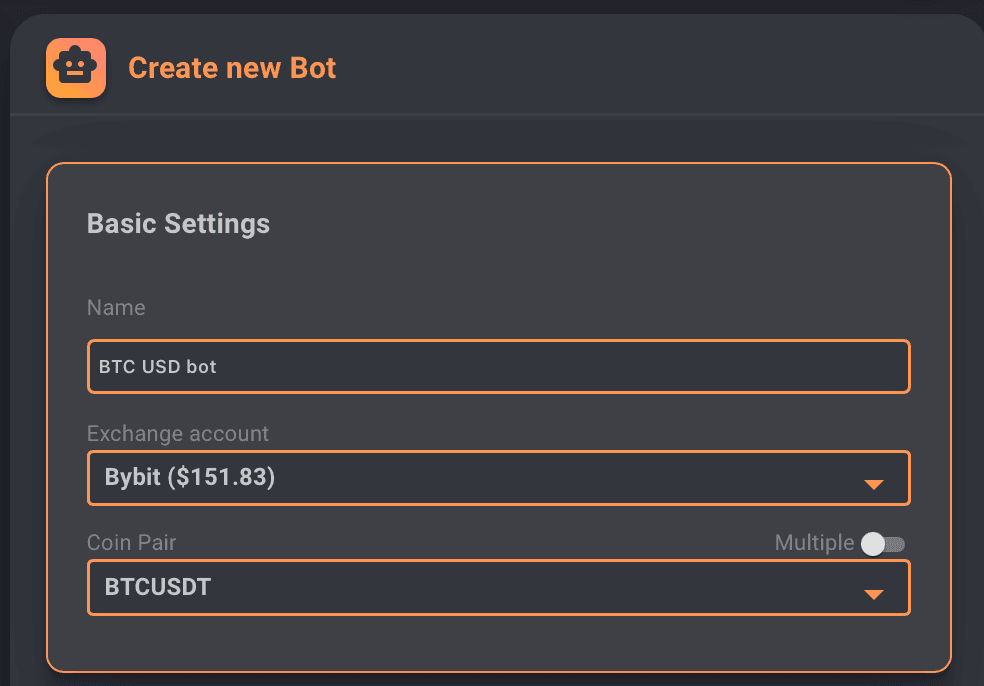
Task: Click the Exchange account label
Action: 177,434
